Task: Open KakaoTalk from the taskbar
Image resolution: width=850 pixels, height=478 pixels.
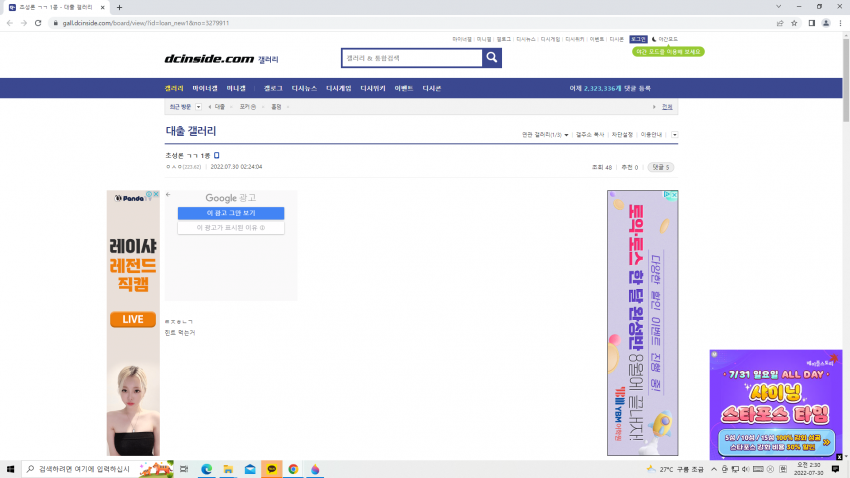Action: (272, 469)
